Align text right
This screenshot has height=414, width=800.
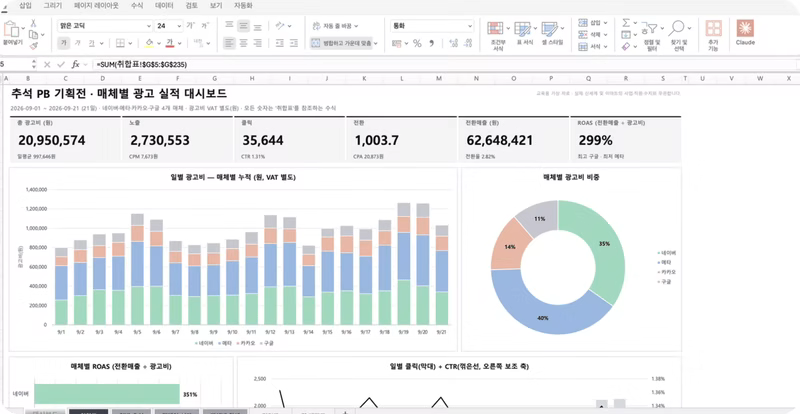pos(258,43)
